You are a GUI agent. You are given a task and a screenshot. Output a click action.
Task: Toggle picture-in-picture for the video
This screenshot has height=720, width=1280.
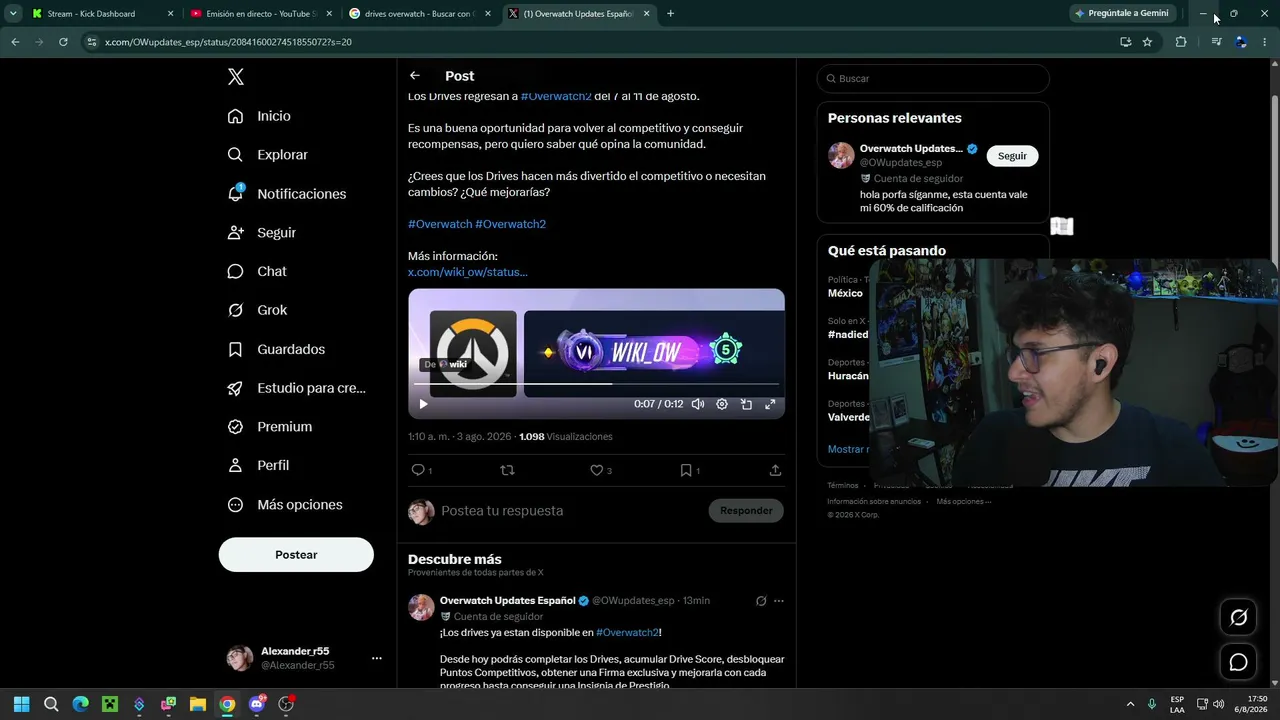pos(746,404)
